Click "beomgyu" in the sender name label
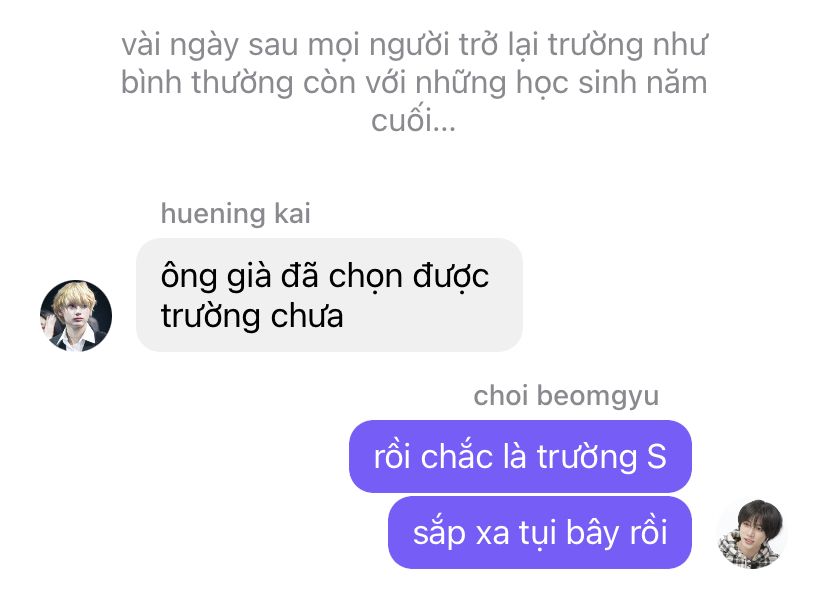The height and width of the screenshot is (591, 828). click(x=598, y=397)
